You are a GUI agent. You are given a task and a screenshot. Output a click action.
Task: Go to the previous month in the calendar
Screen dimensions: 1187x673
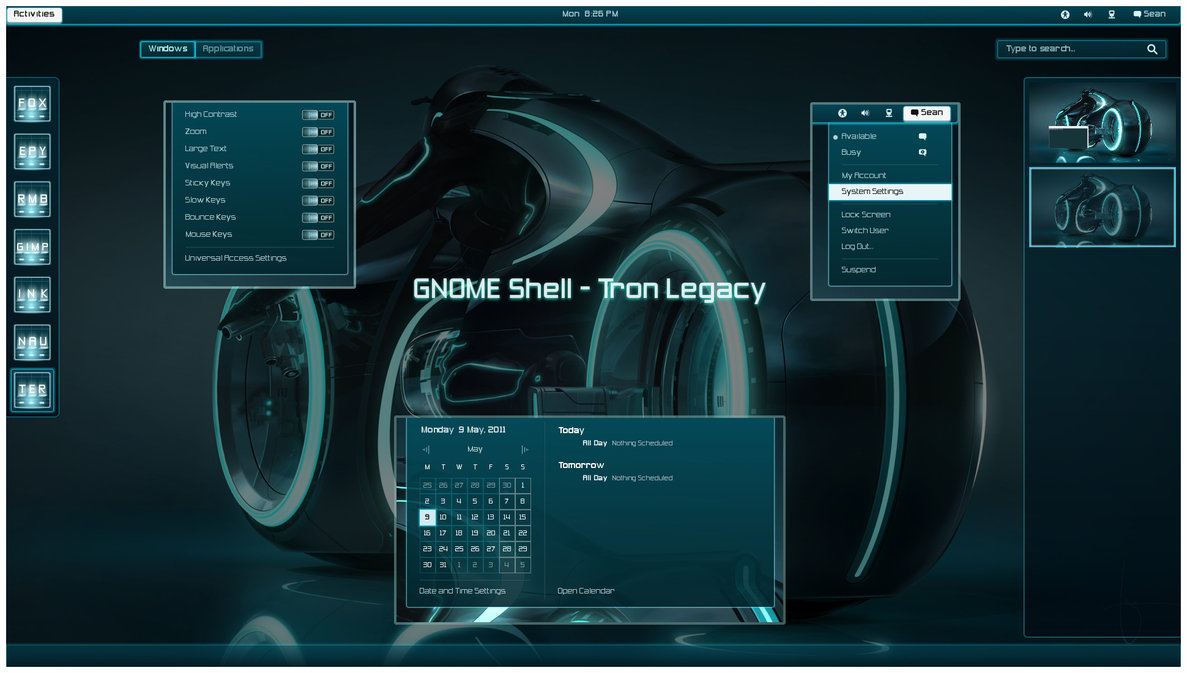pyautogui.click(x=425, y=449)
